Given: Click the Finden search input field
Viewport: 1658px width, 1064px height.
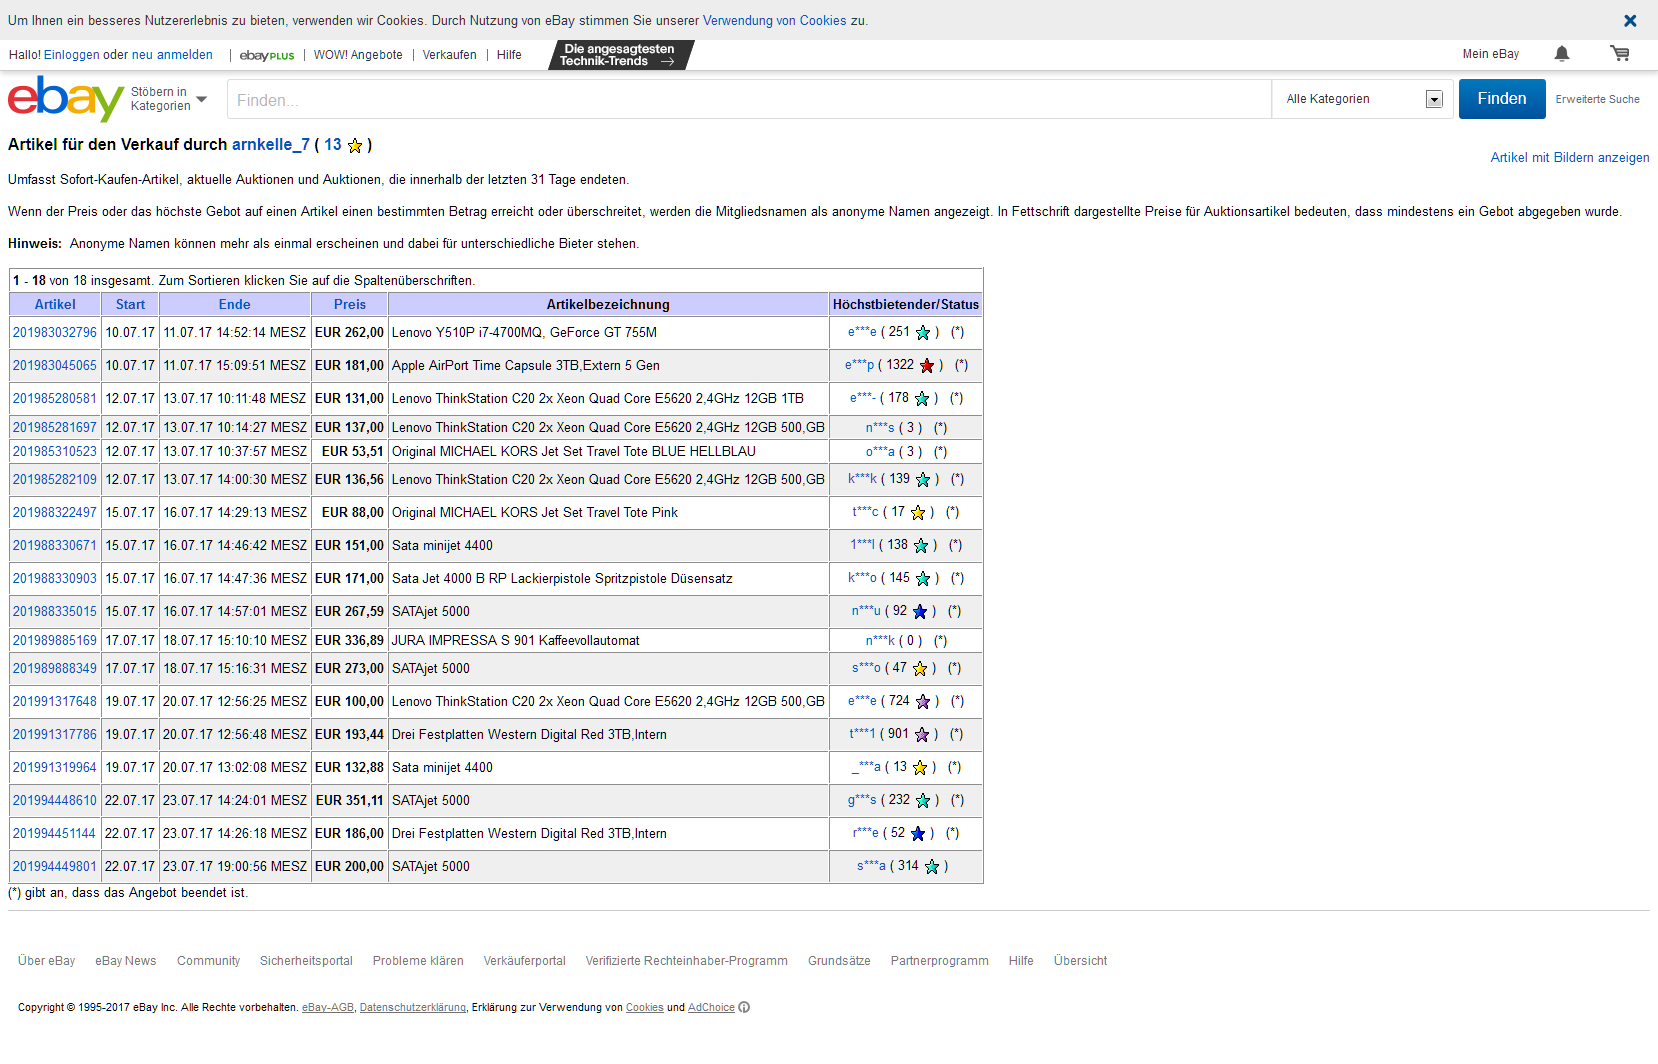Looking at the screenshot, I should coord(749,99).
